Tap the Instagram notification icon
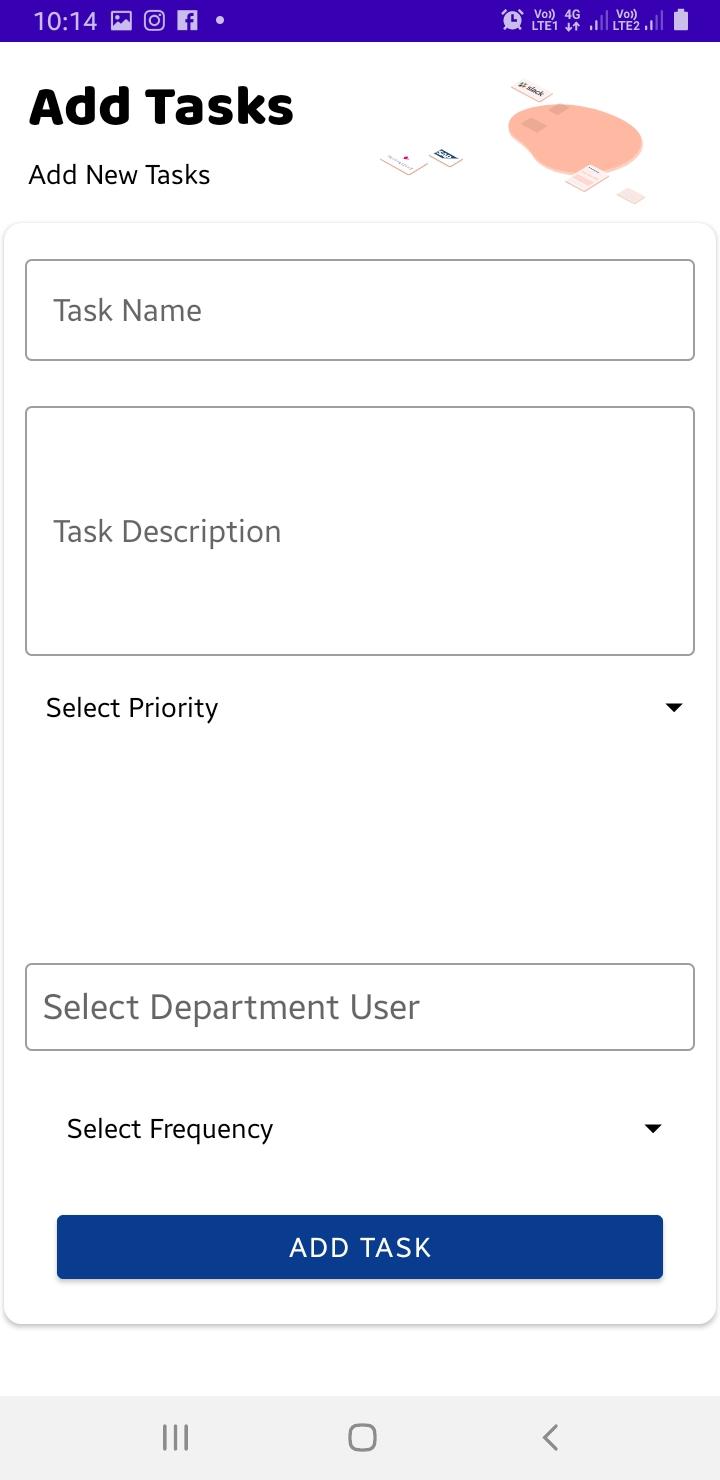The image size is (720, 1480). [154, 20]
